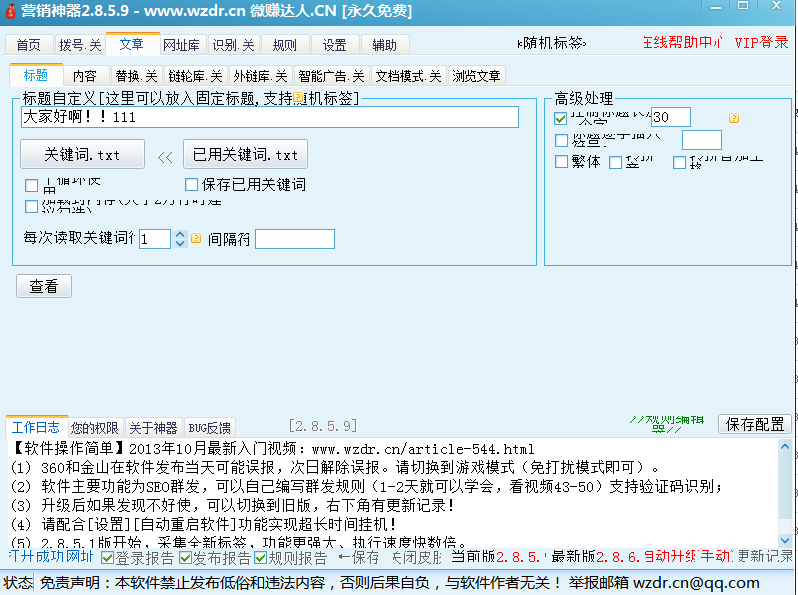Toggle the 发布报告 checkbox
Screen dimensions: 798x595
[185, 558]
